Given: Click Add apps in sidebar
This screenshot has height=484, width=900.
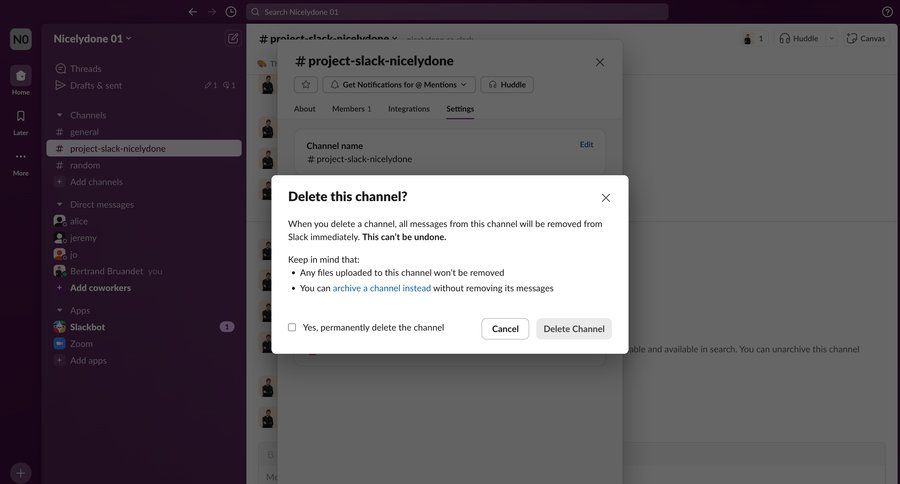Looking at the screenshot, I should point(88,360).
